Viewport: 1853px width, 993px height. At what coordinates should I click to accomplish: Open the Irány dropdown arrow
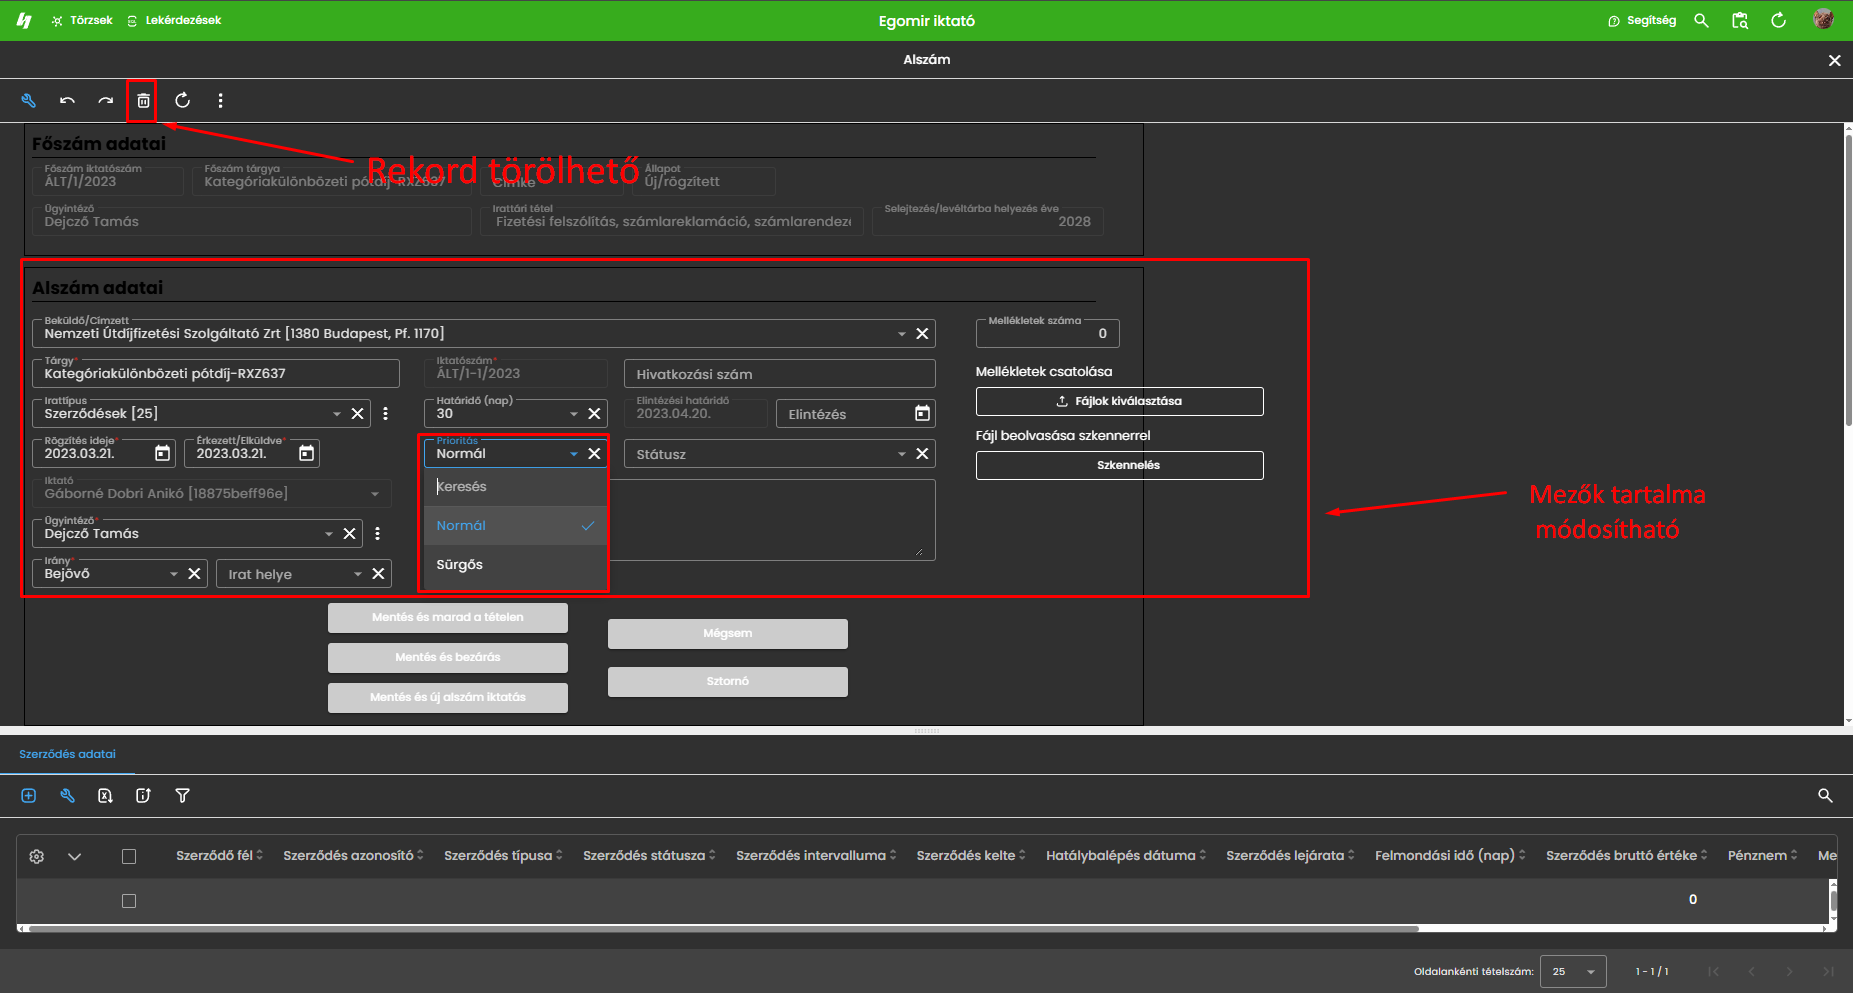coord(173,574)
